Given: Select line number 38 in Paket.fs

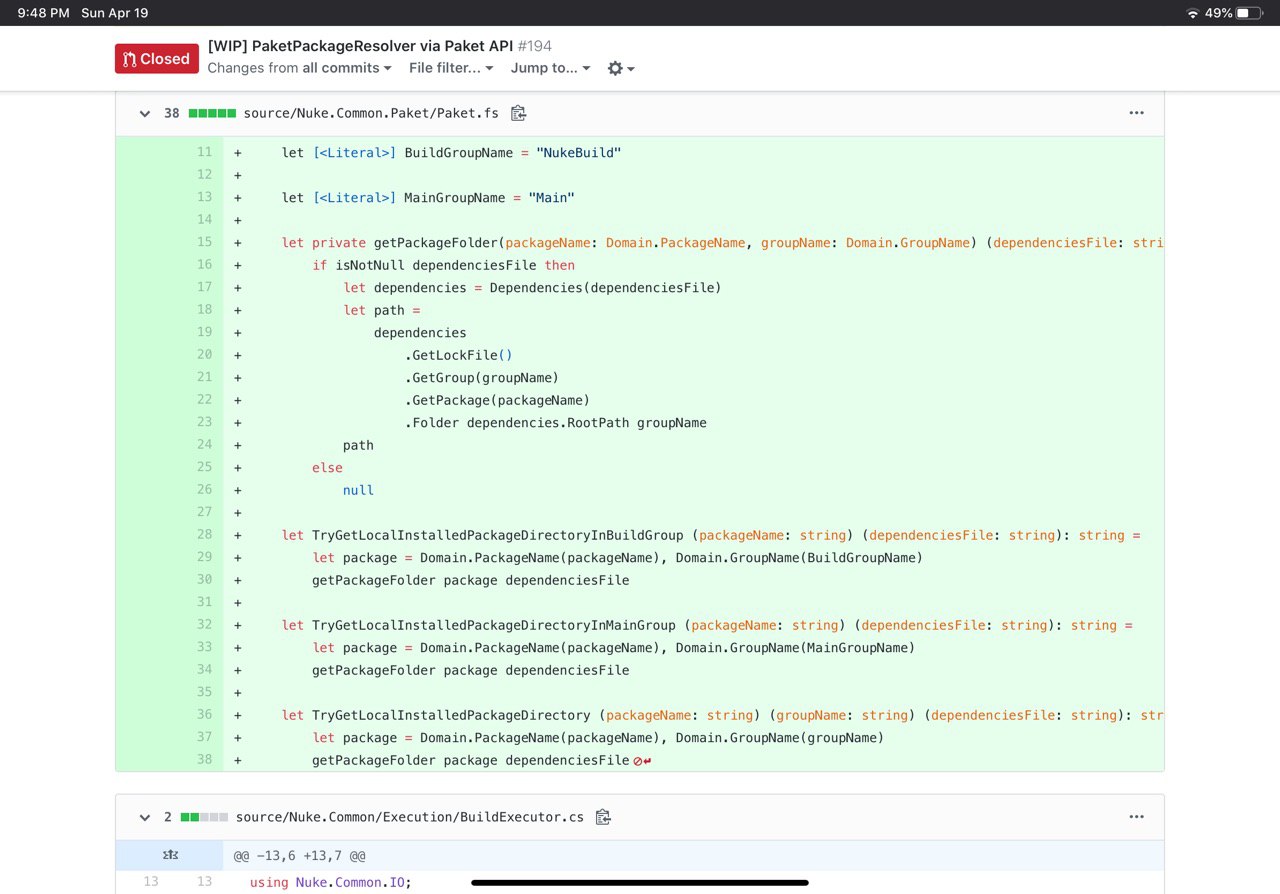Looking at the screenshot, I should (x=204, y=760).
